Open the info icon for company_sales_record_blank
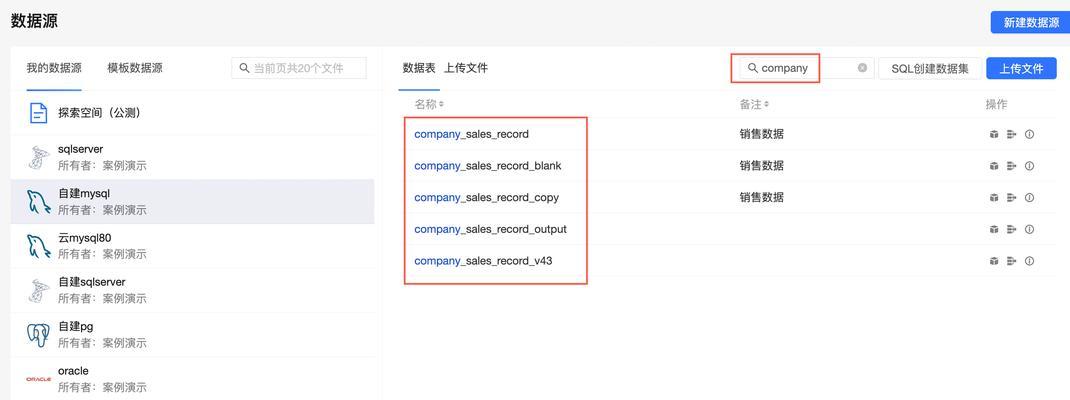The width and height of the screenshot is (1070, 400). tap(1030, 166)
